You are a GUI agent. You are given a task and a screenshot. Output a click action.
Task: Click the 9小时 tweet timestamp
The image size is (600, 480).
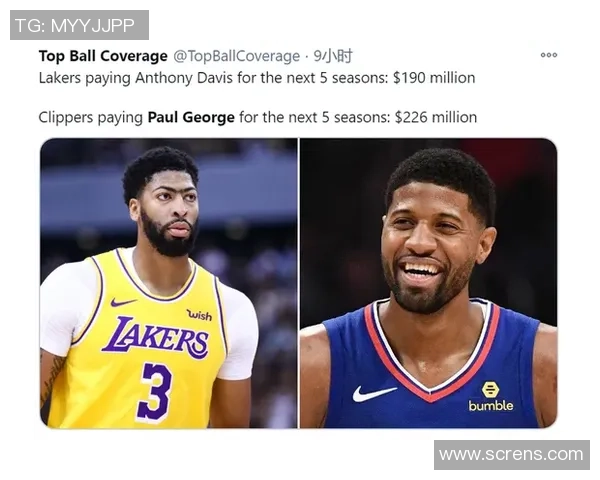point(333,56)
